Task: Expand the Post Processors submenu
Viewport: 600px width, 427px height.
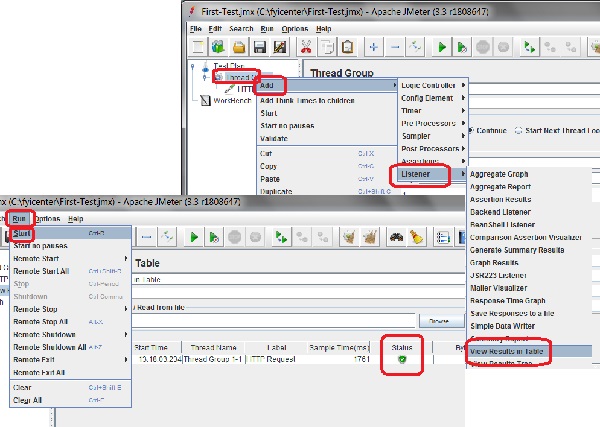Action: click(x=433, y=148)
